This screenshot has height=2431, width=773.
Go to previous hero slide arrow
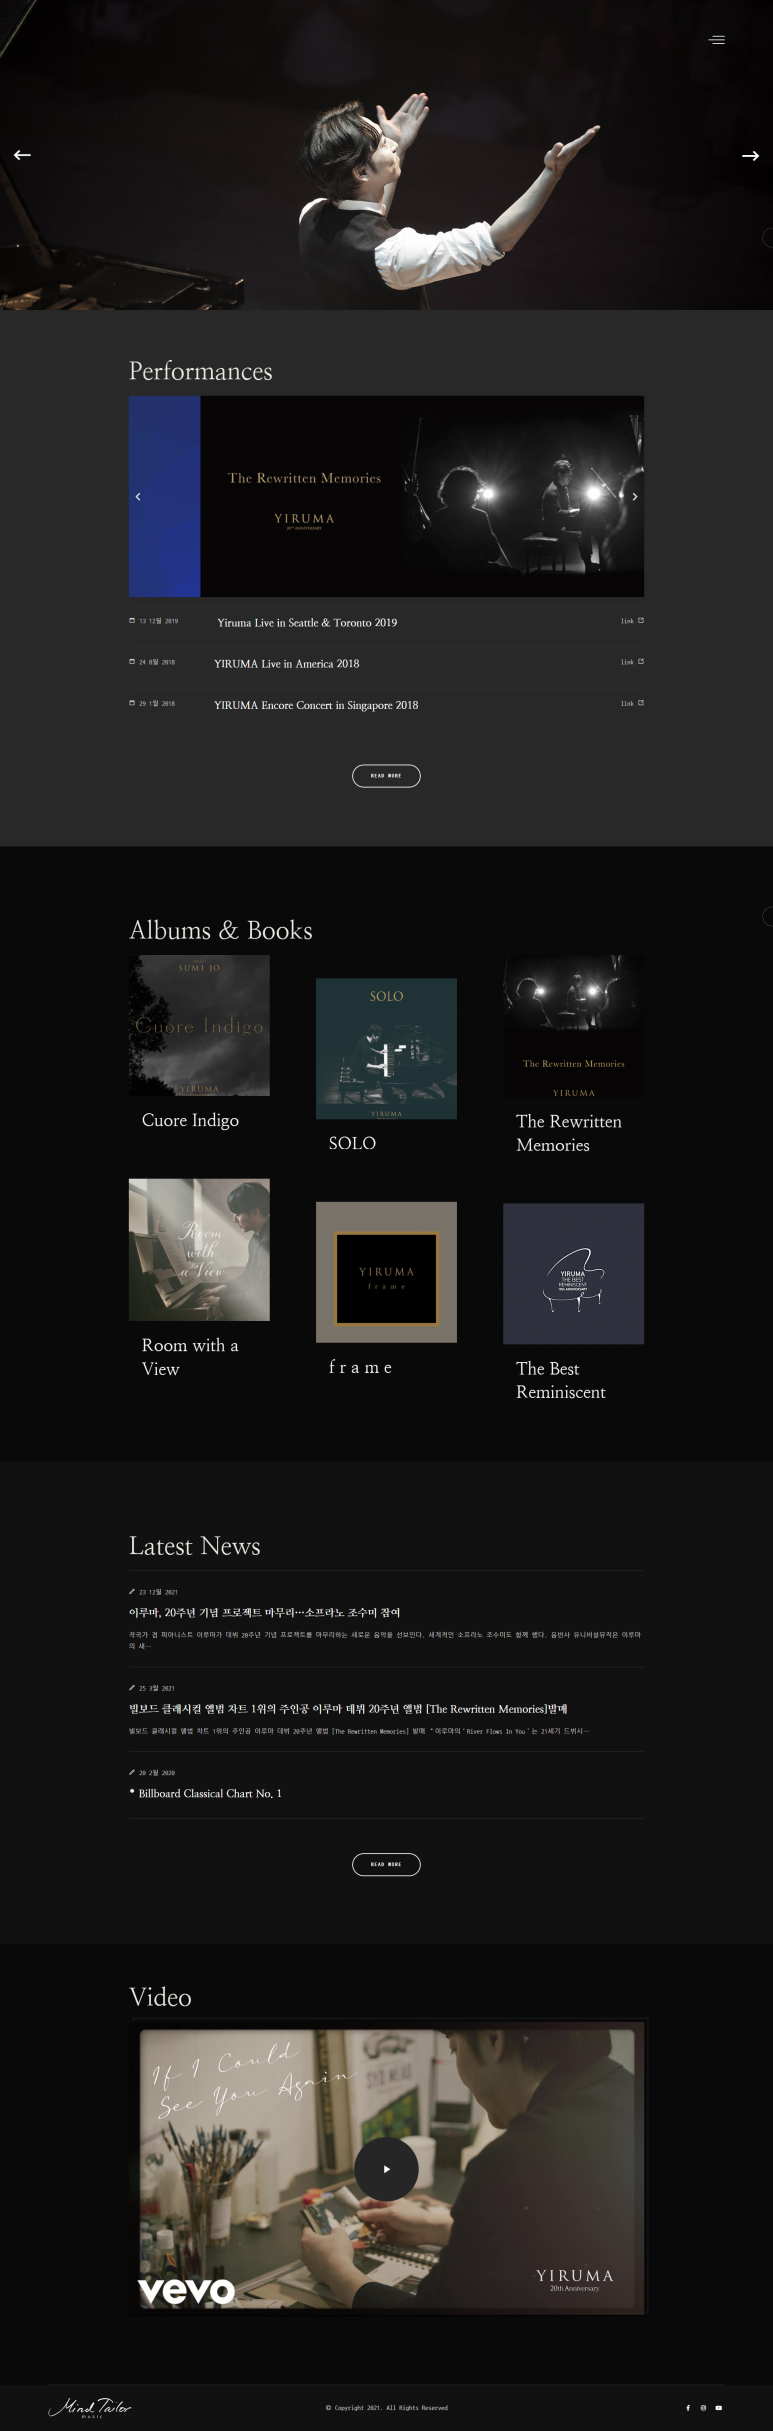tap(22, 155)
